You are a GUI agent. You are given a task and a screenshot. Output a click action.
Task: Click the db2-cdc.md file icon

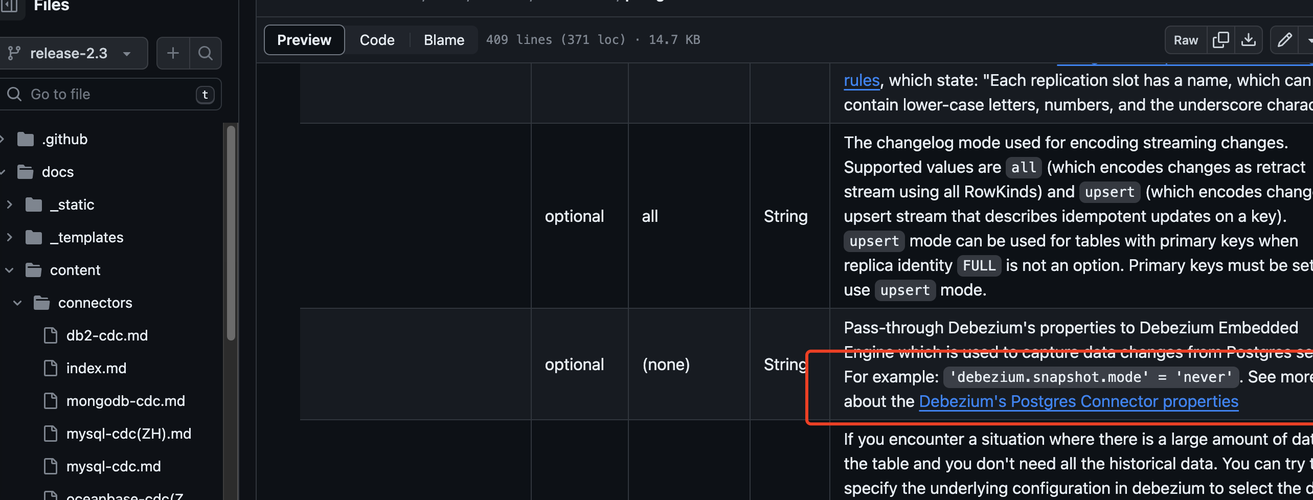point(51,336)
